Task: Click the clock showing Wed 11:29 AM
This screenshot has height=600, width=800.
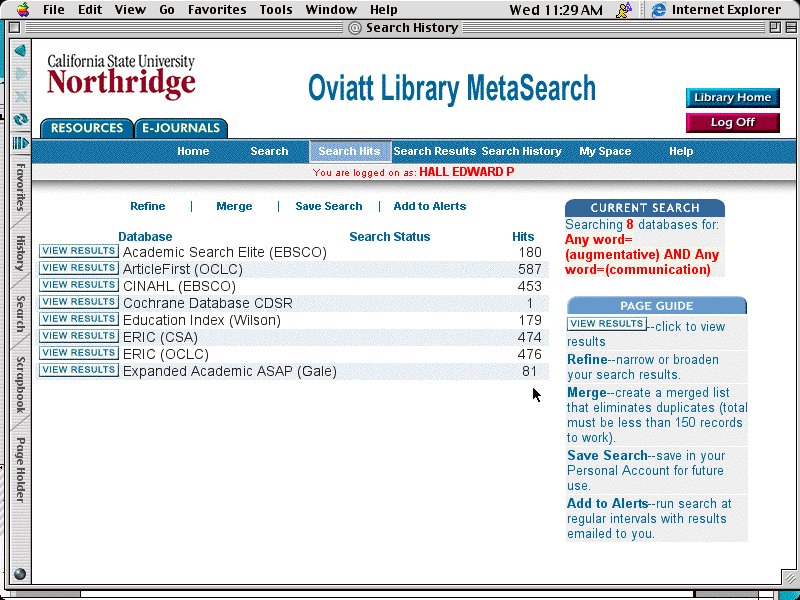Action: [x=556, y=10]
